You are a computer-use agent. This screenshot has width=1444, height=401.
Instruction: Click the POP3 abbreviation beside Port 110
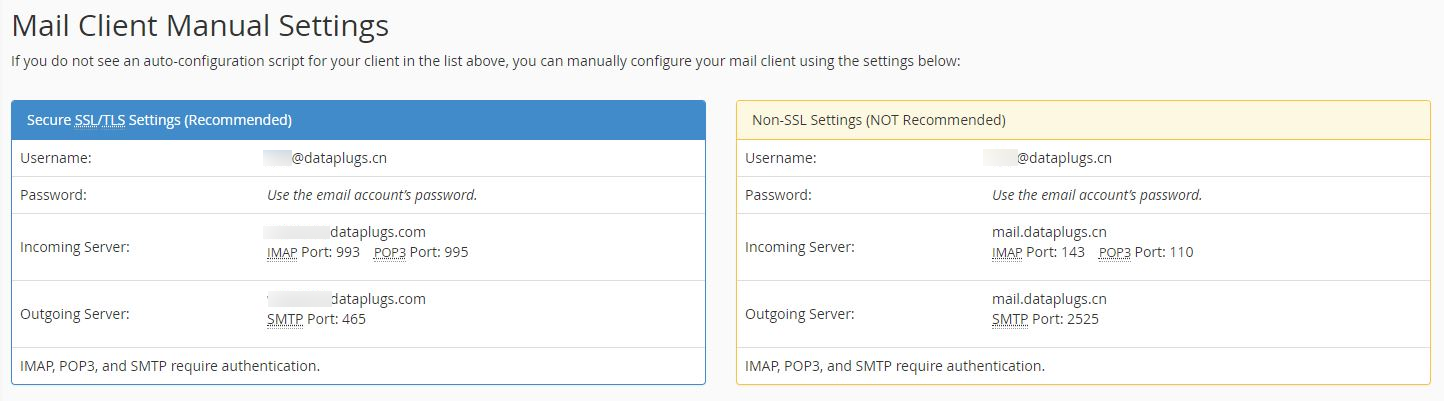[x=1114, y=253]
